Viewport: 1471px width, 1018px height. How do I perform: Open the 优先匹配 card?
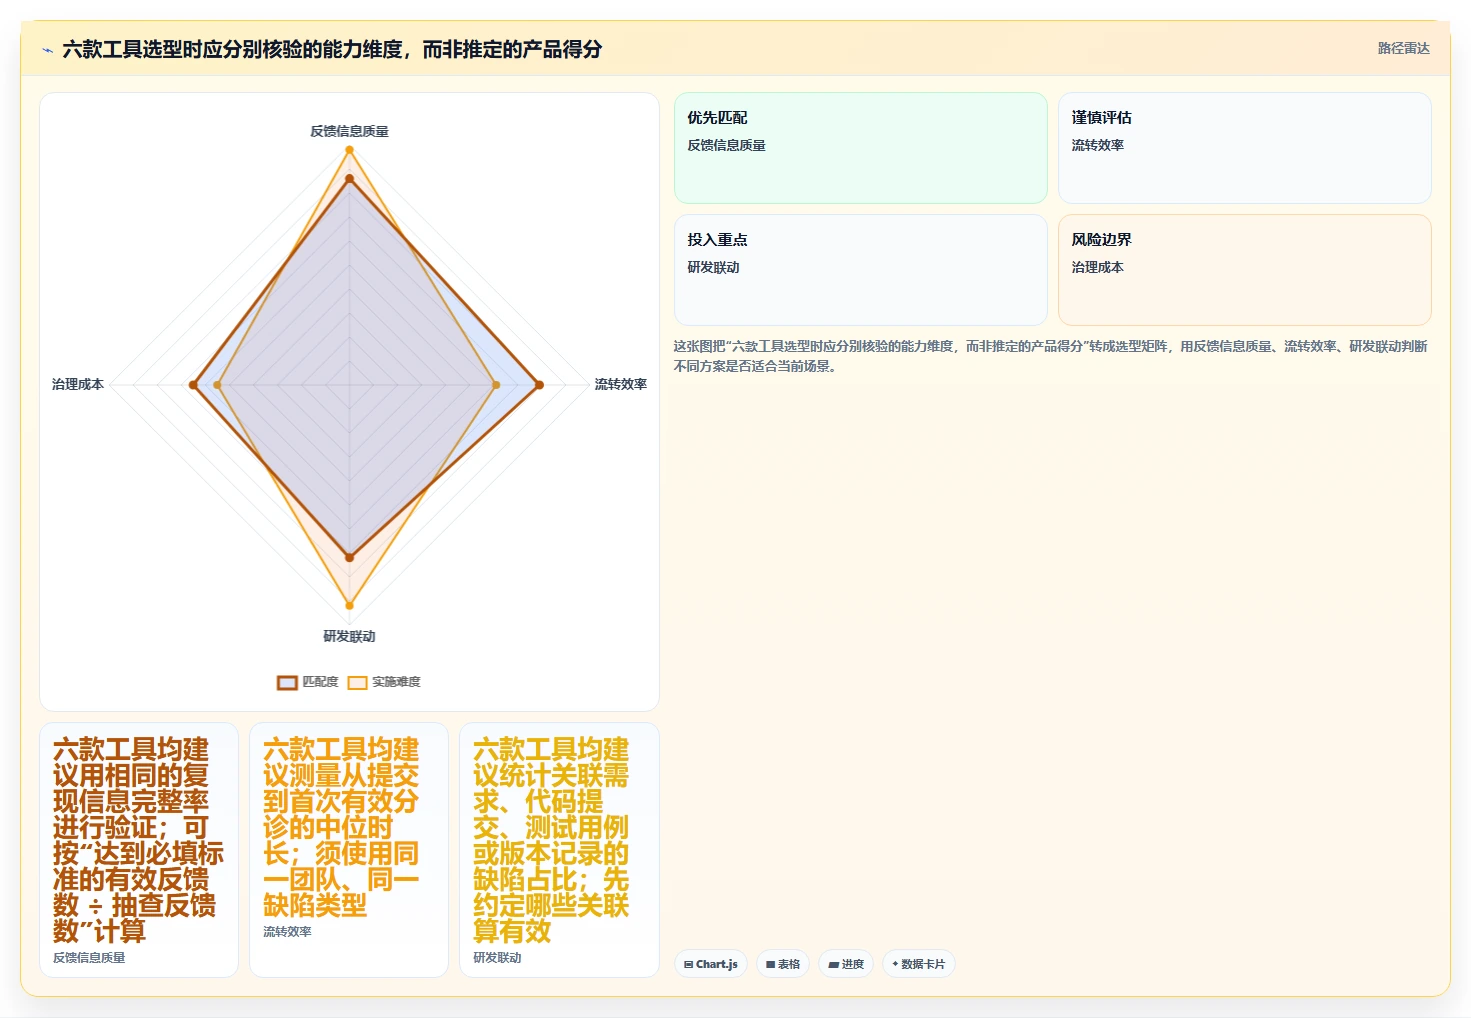860,148
